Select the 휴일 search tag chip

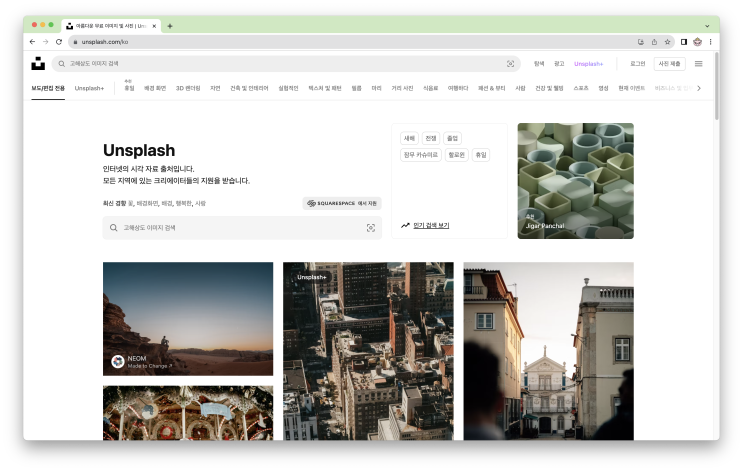pyautogui.click(x=481, y=155)
